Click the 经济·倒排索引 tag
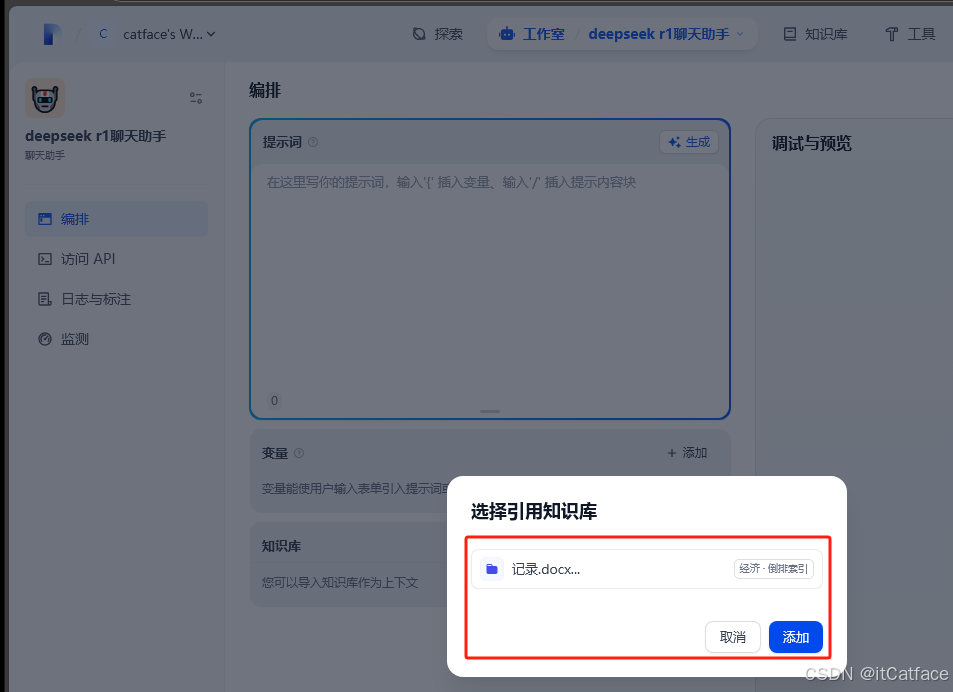The image size is (953, 692). (774, 569)
